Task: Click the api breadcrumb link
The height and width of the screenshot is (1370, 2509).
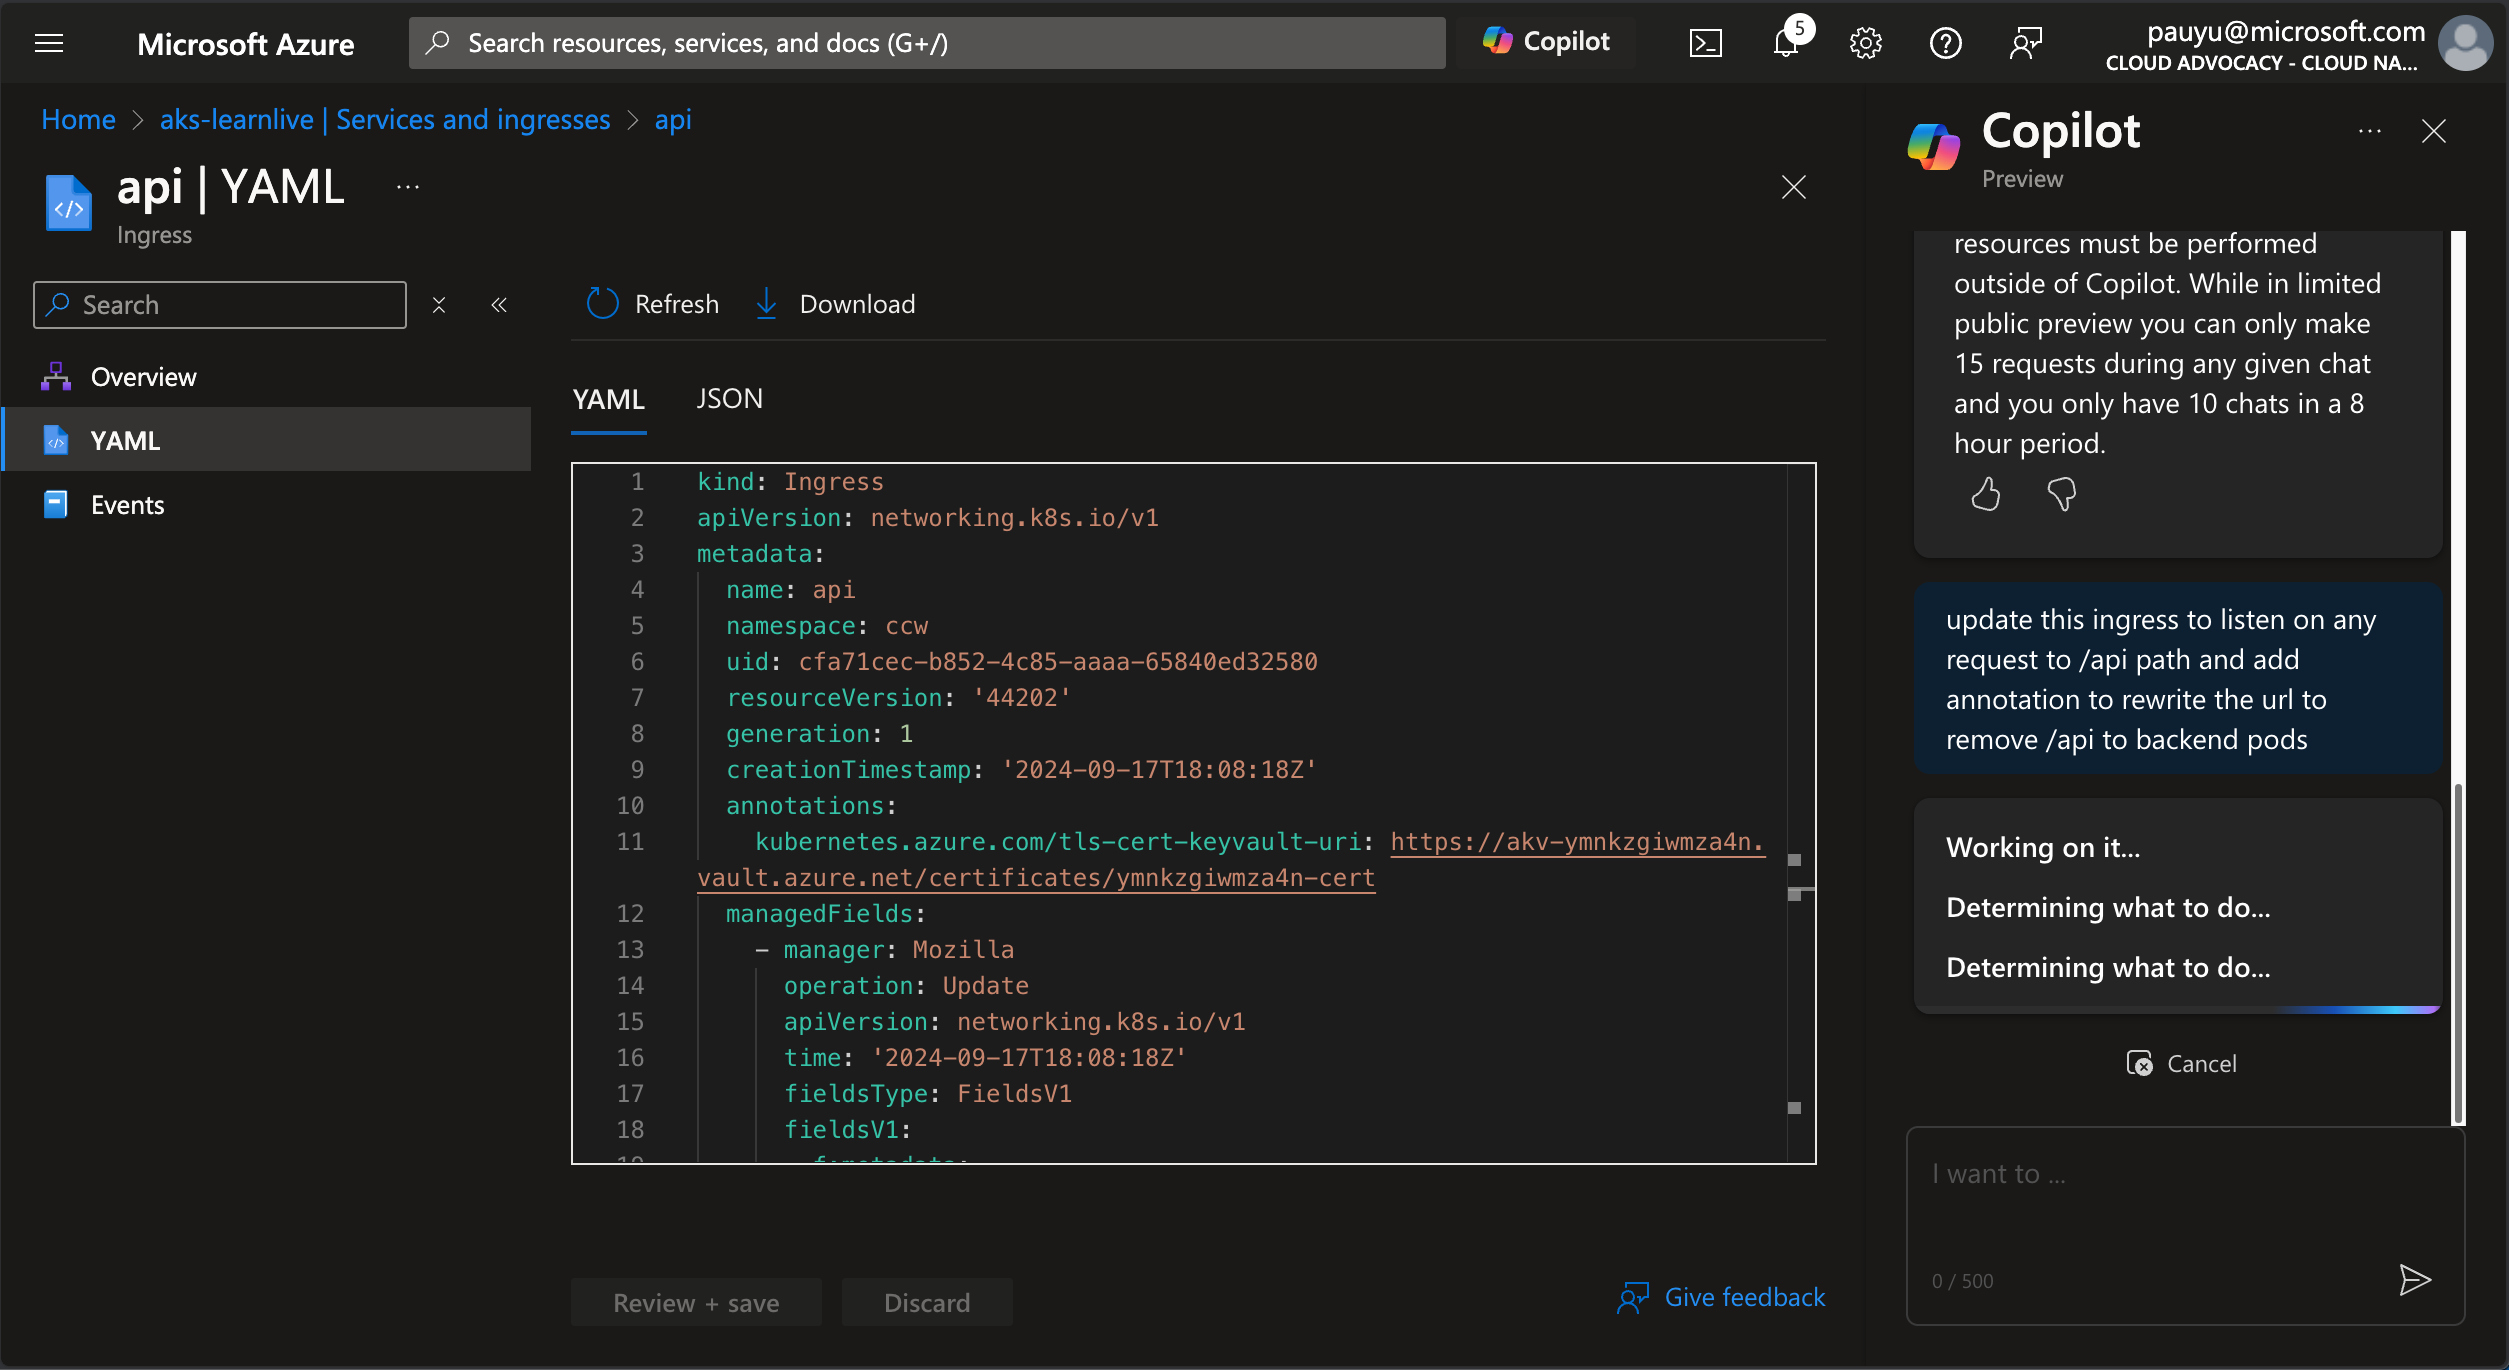Action: point(673,119)
